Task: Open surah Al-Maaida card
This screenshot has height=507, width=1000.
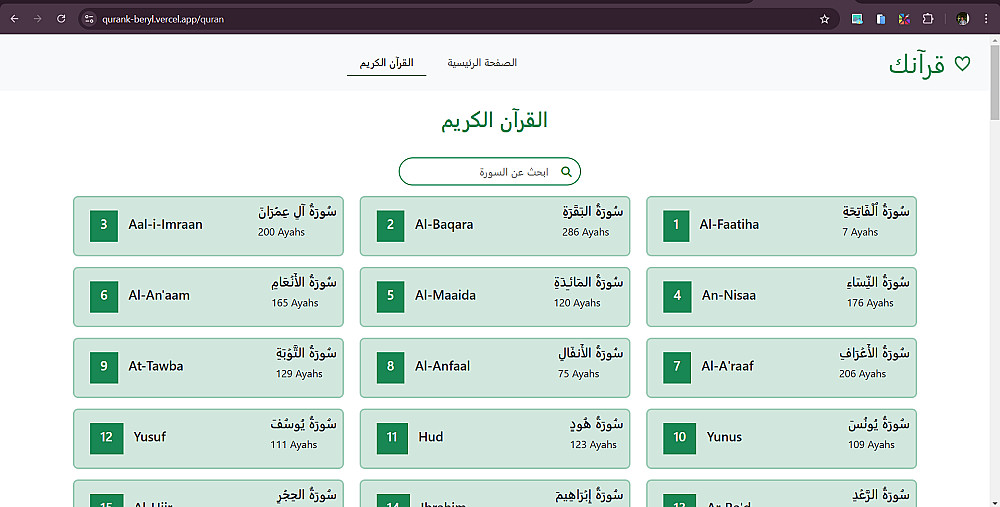Action: [495, 297]
